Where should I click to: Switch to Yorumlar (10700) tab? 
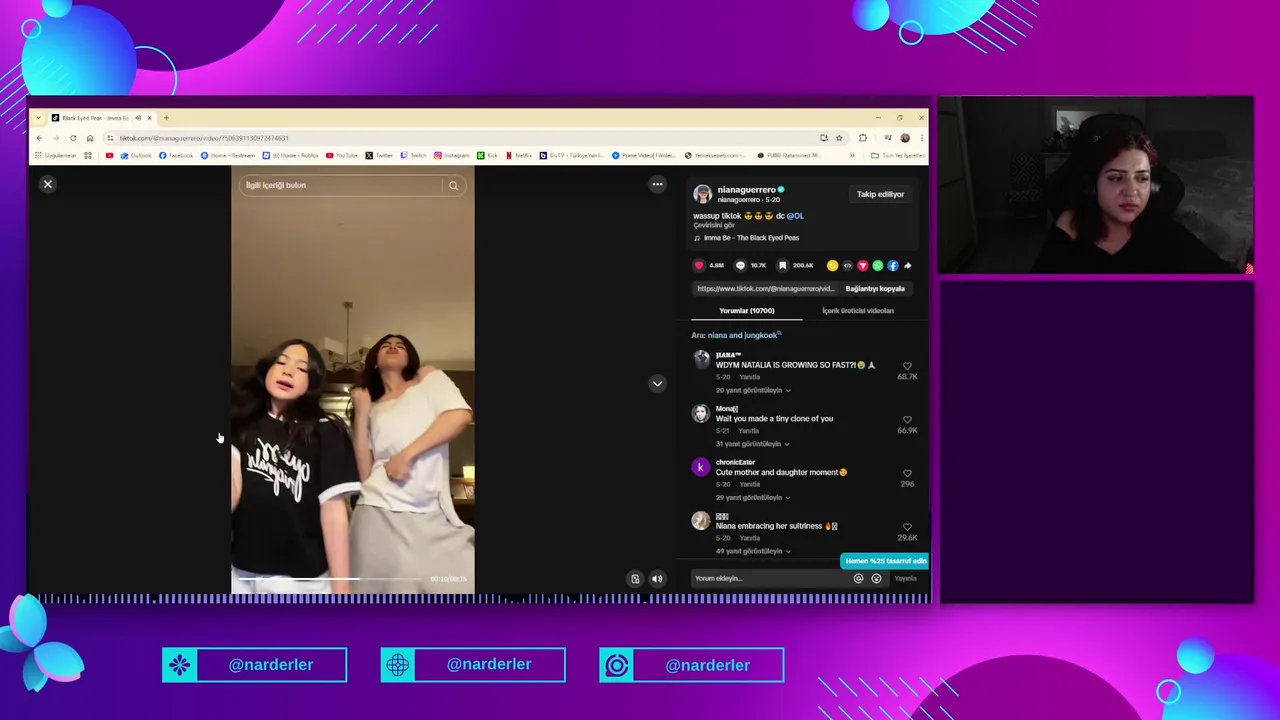pyautogui.click(x=747, y=311)
